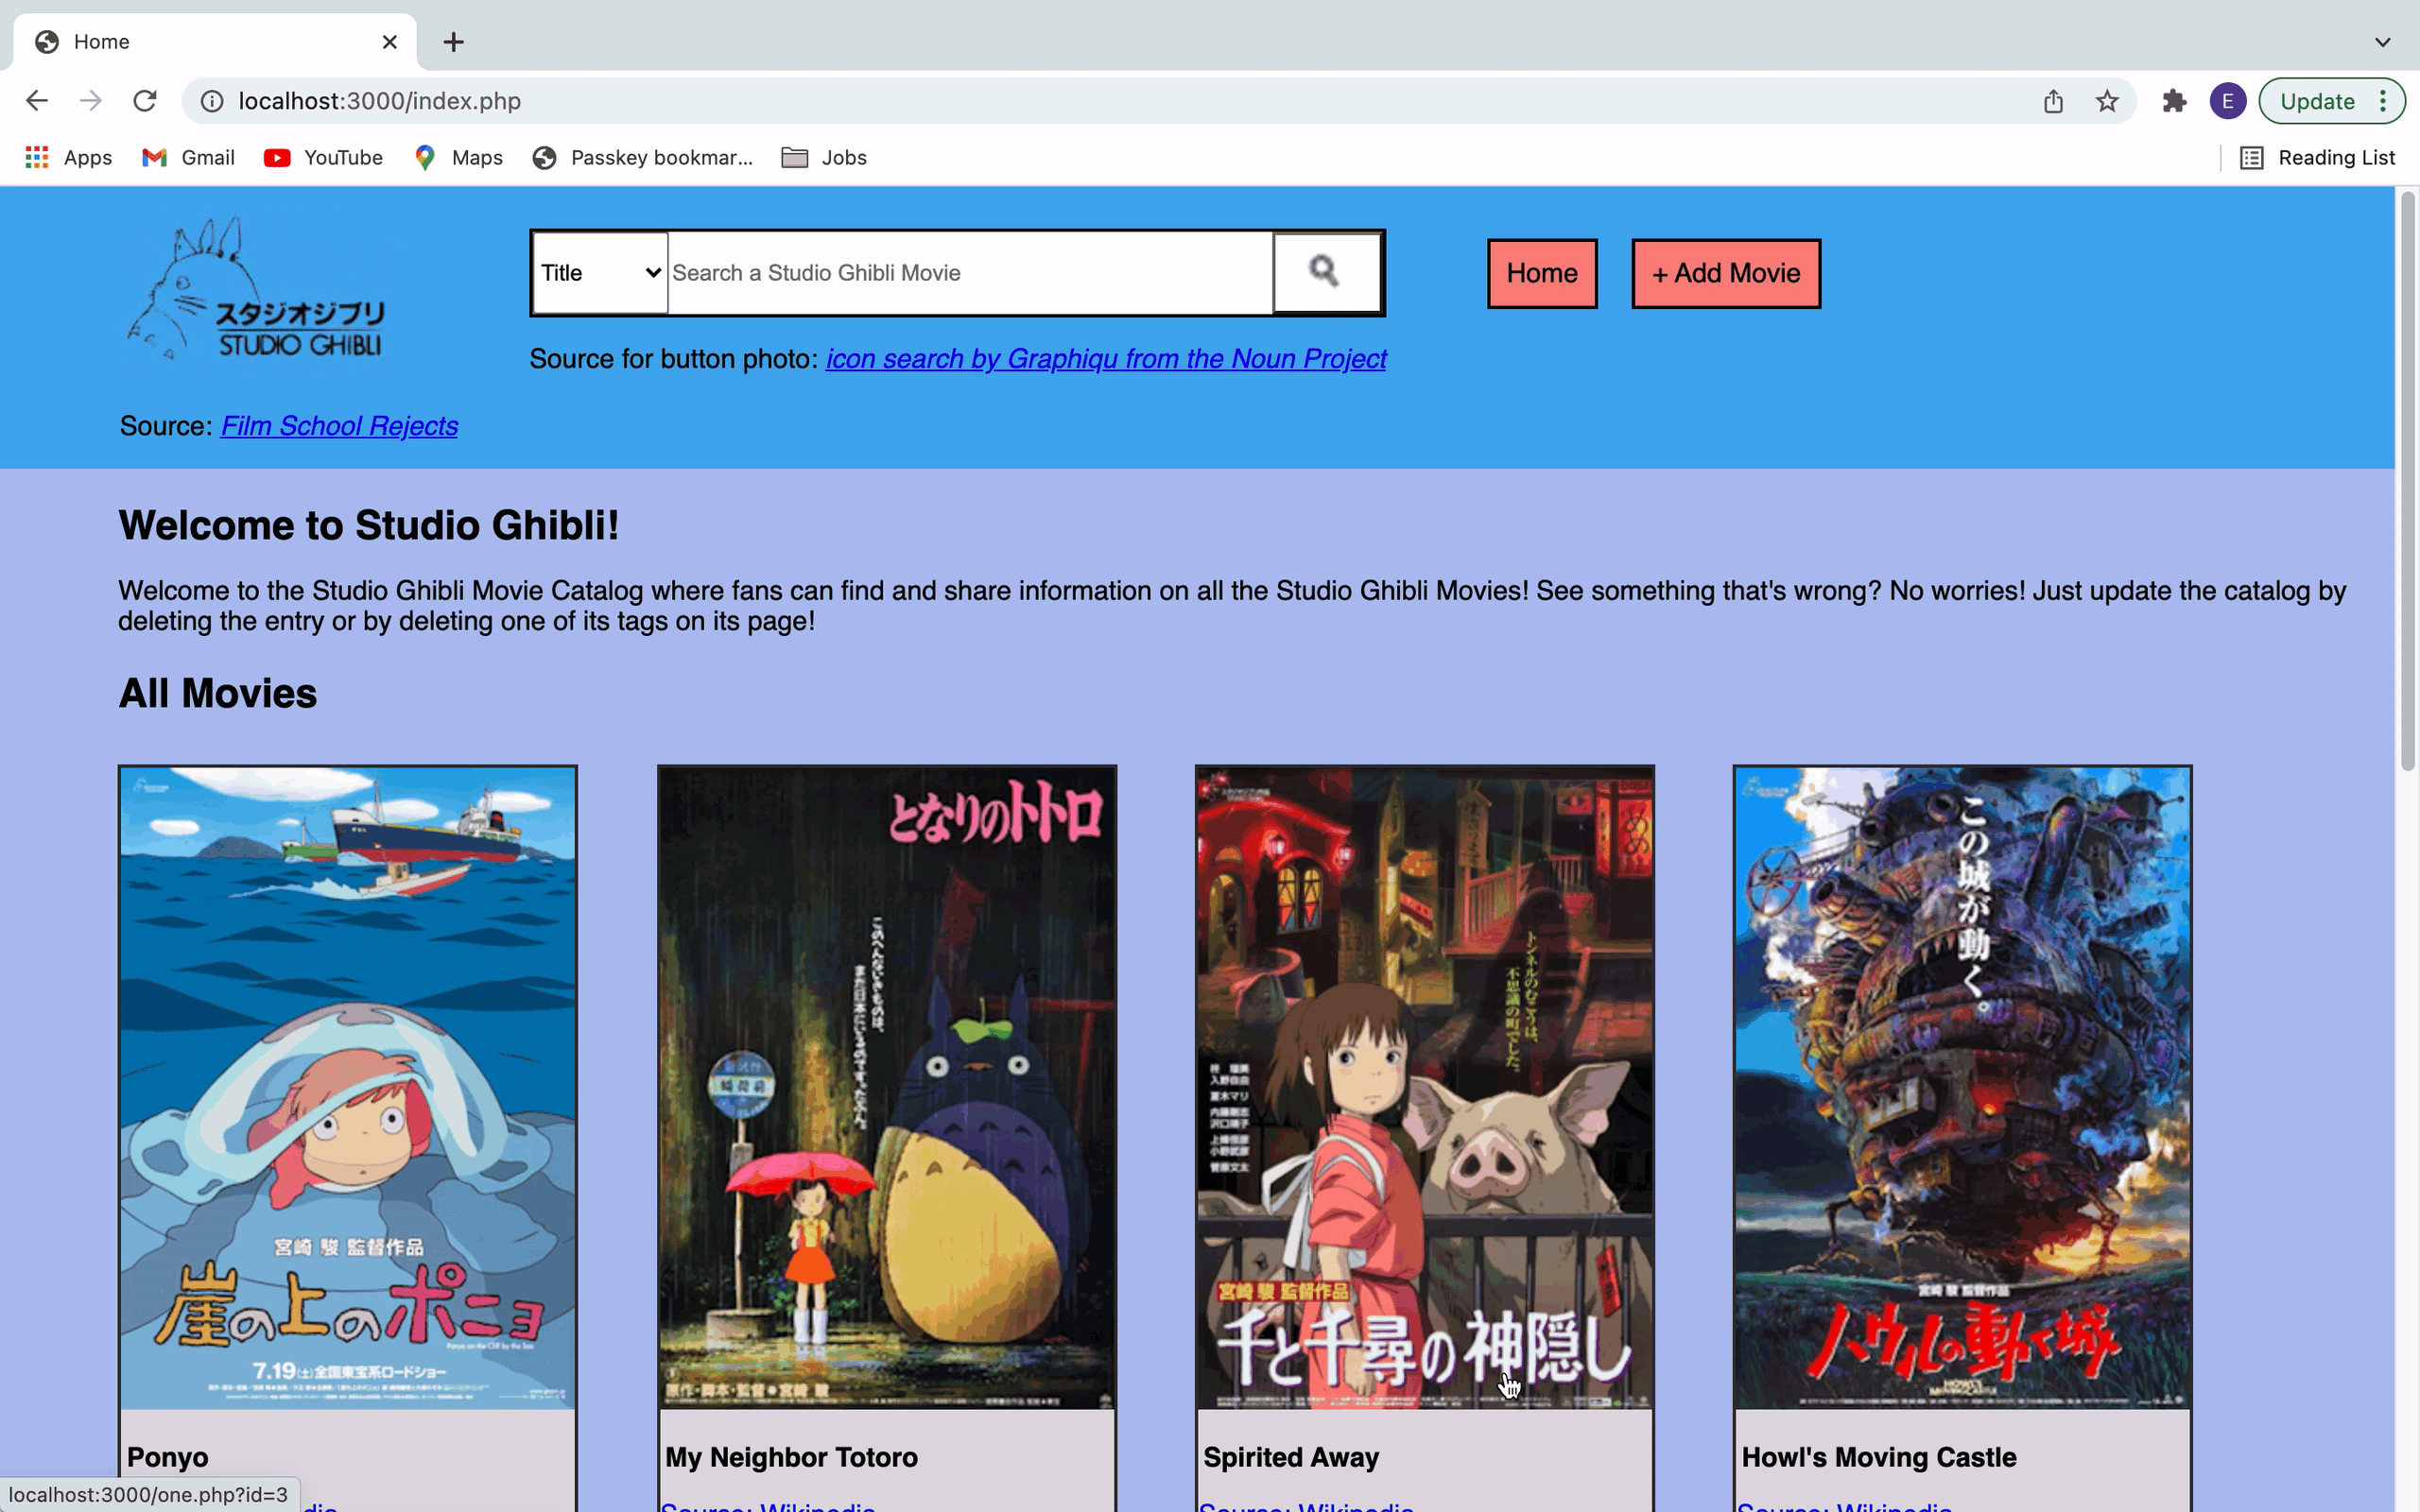Image resolution: width=2420 pixels, height=1512 pixels.
Task: Open the Spirited Away poster thumbnail
Action: coord(1423,1087)
